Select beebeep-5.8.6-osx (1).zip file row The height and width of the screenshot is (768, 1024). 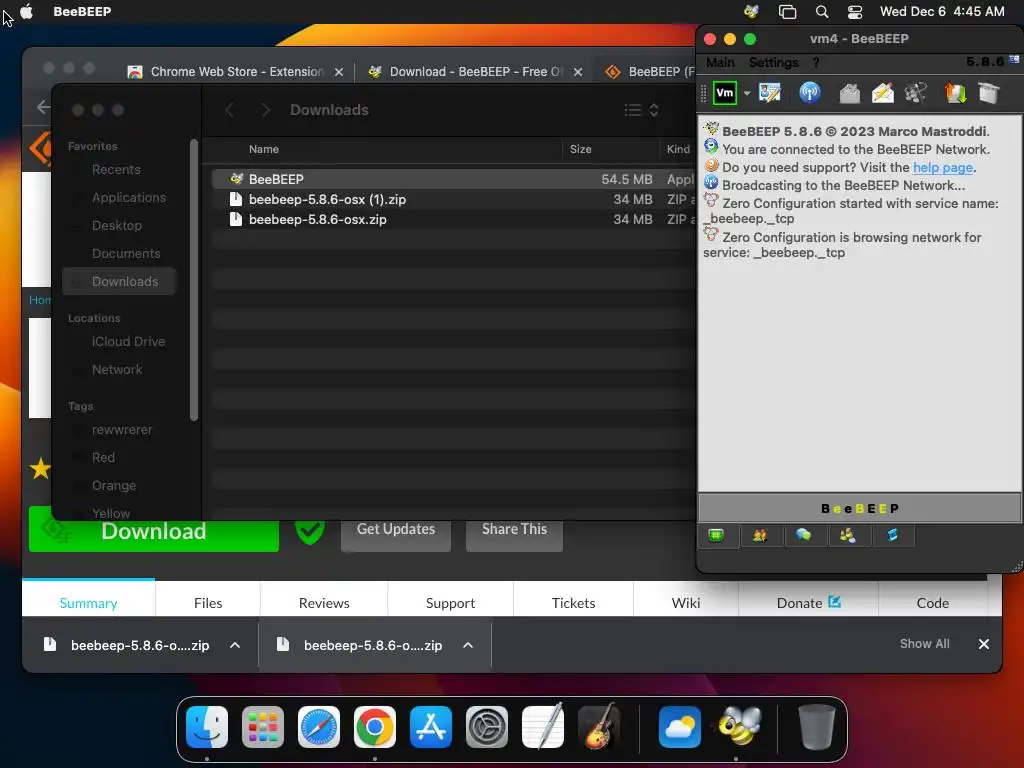(455, 199)
